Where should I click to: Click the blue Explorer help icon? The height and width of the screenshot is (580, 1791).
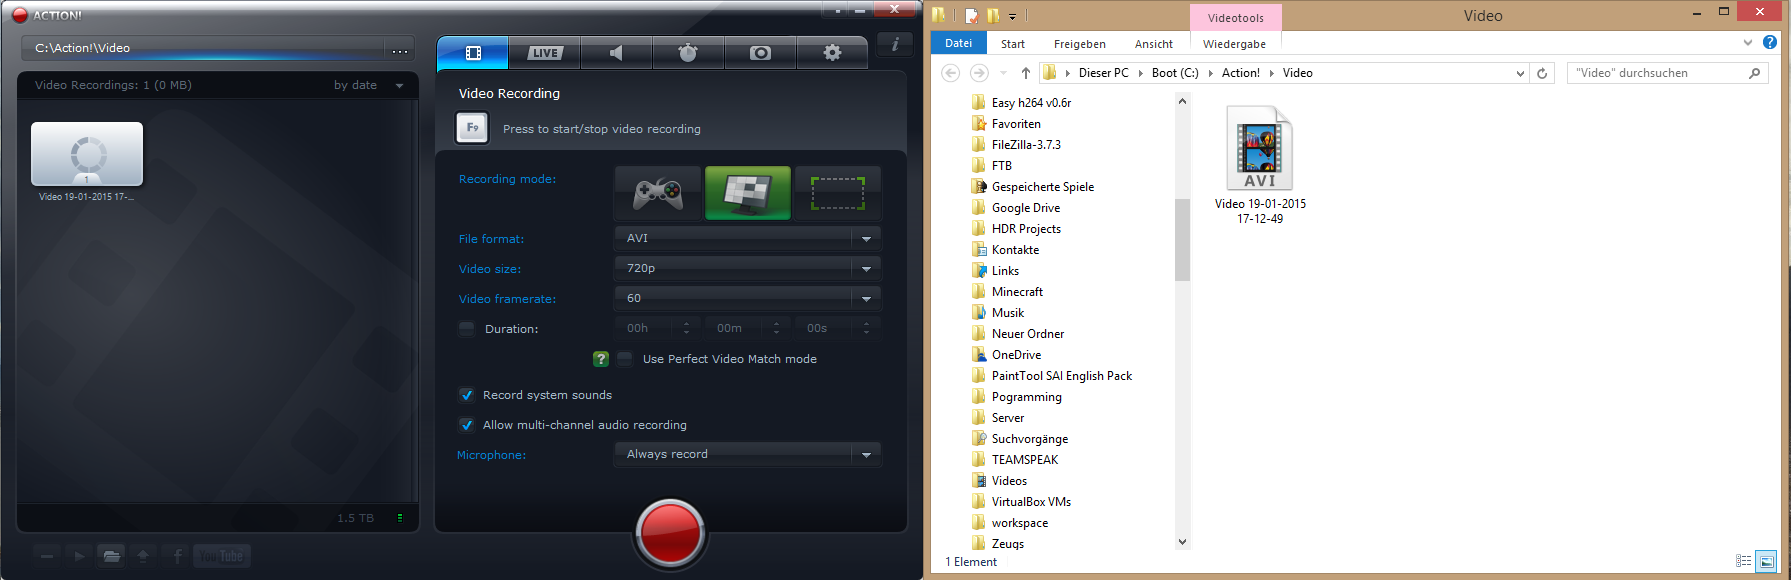click(1770, 43)
